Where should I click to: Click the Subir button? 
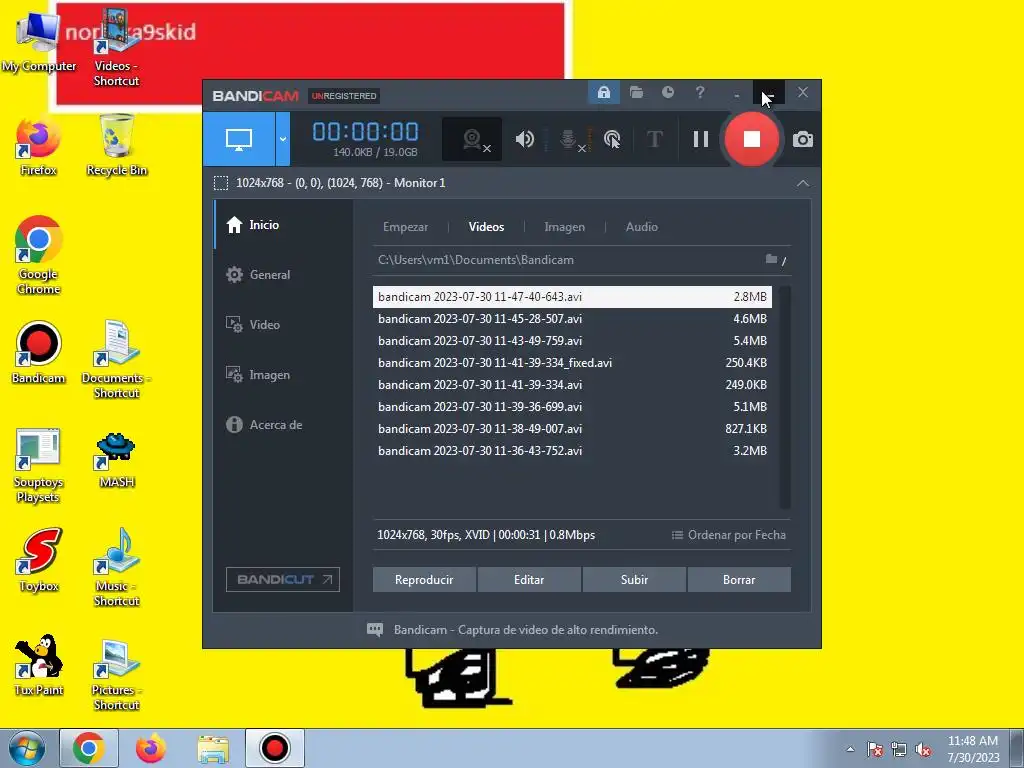coord(634,580)
